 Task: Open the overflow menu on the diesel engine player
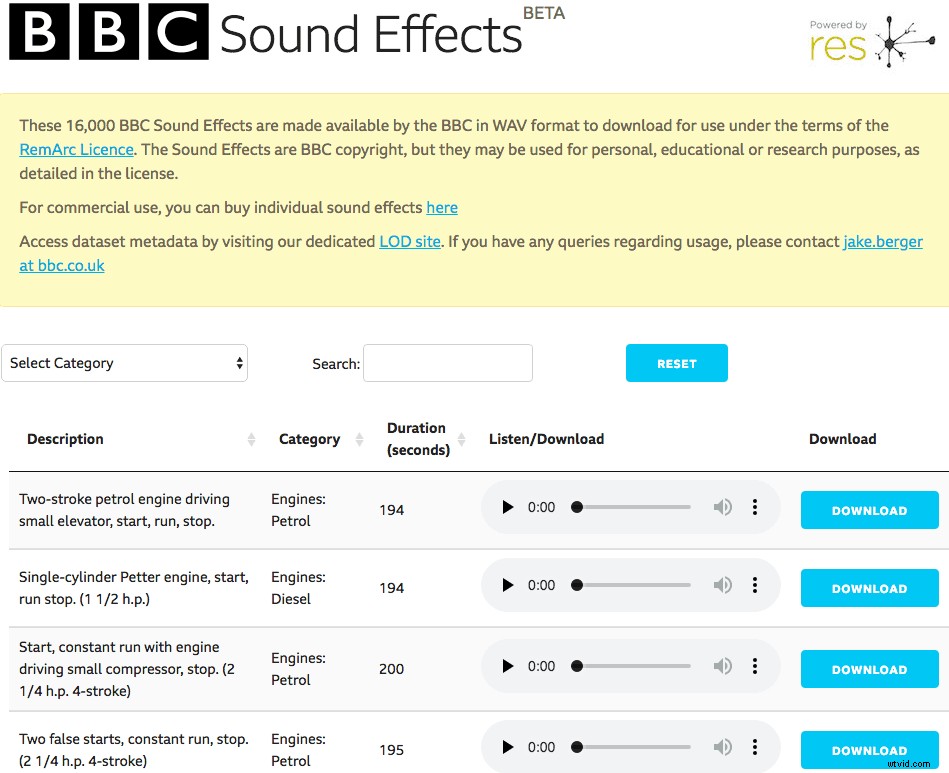click(755, 585)
